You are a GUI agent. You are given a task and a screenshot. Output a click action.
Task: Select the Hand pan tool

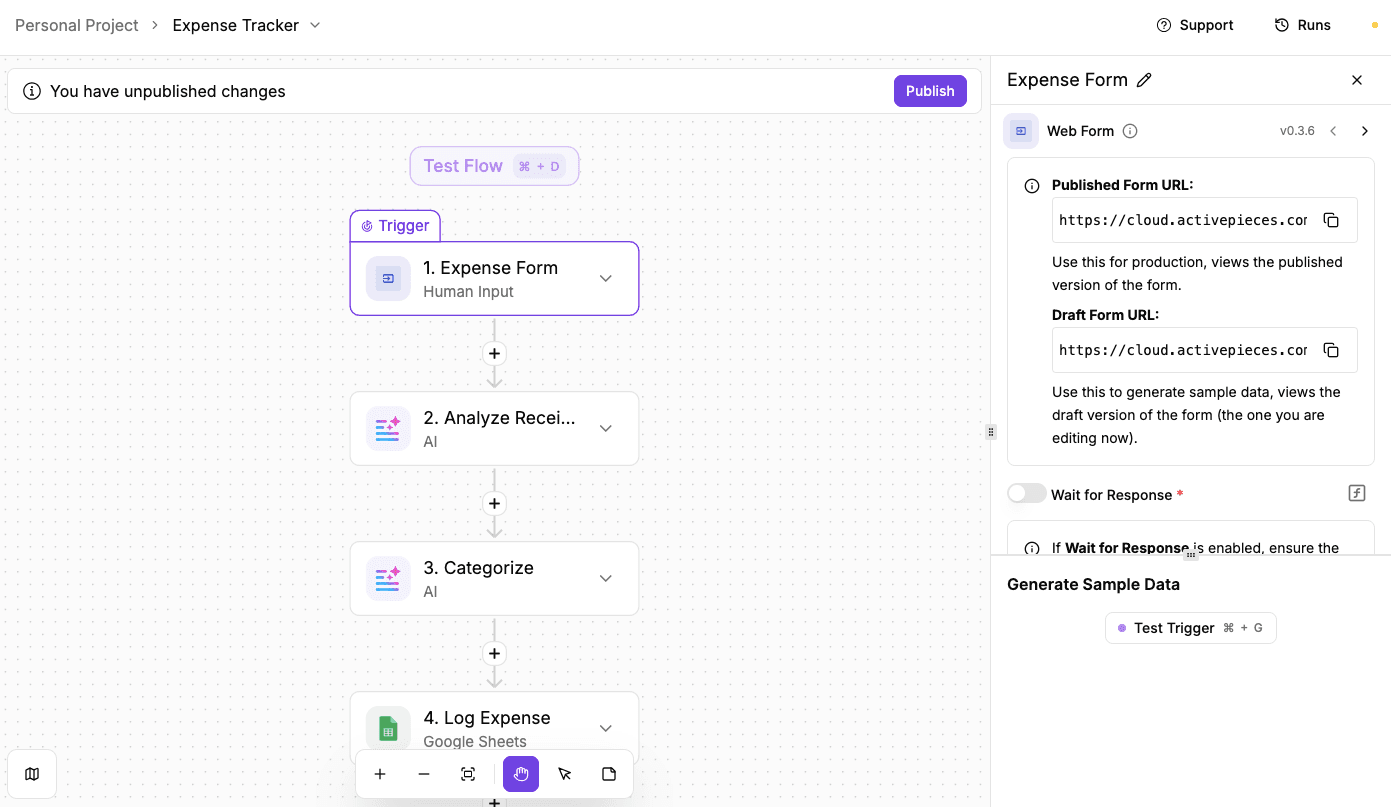pyautogui.click(x=520, y=773)
